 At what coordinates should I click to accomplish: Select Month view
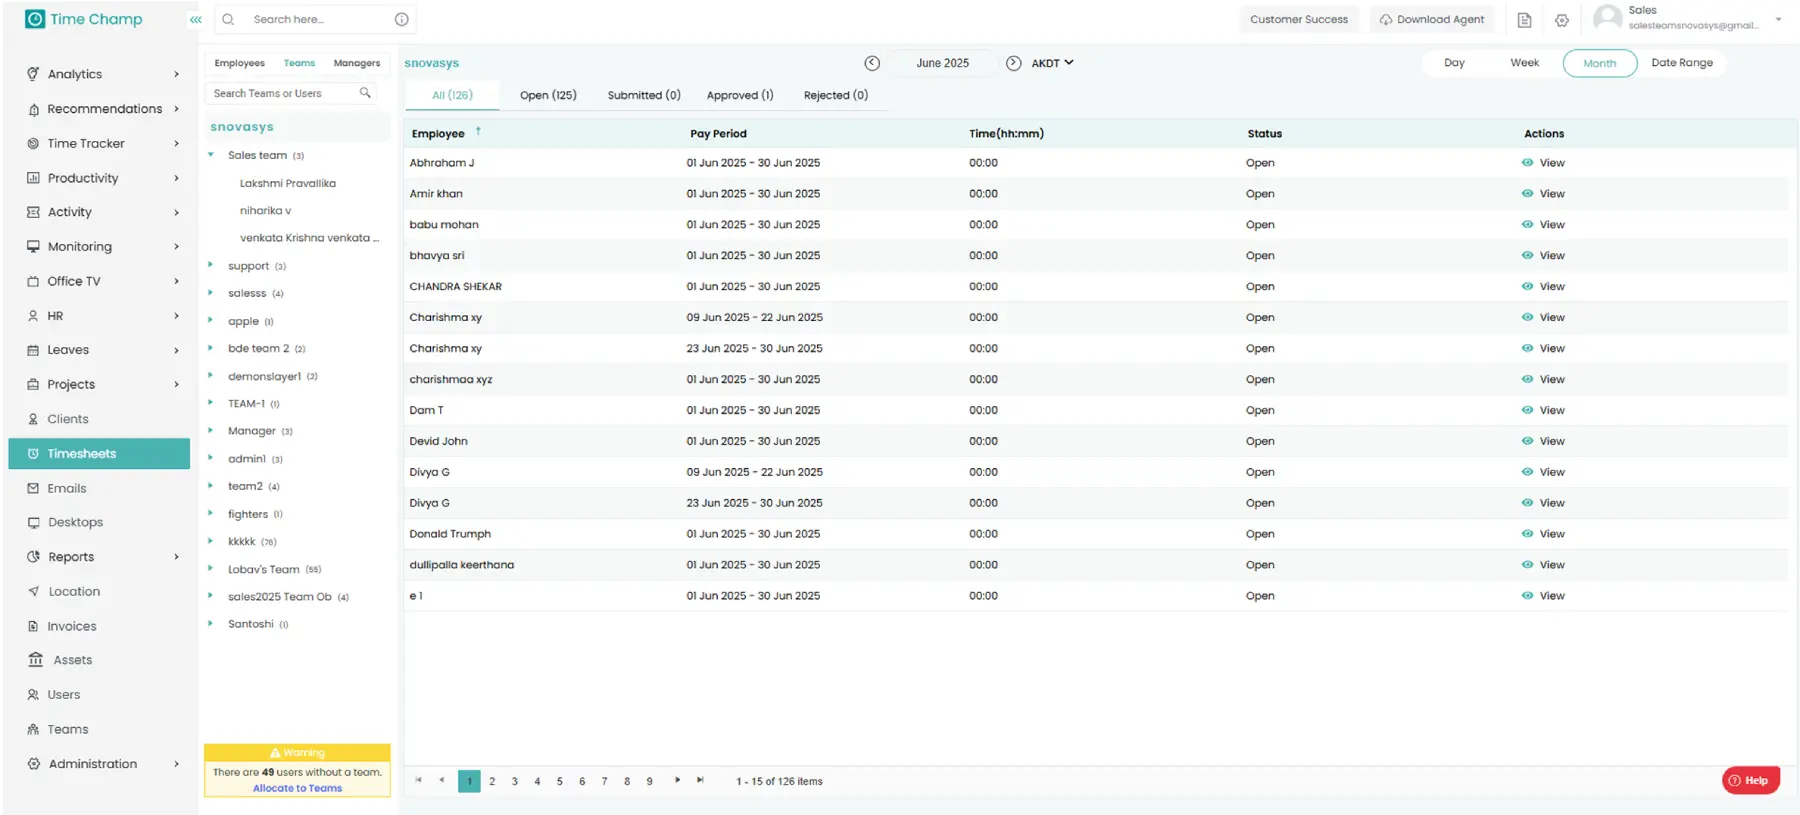pyautogui.click(x=1600, y=63)
